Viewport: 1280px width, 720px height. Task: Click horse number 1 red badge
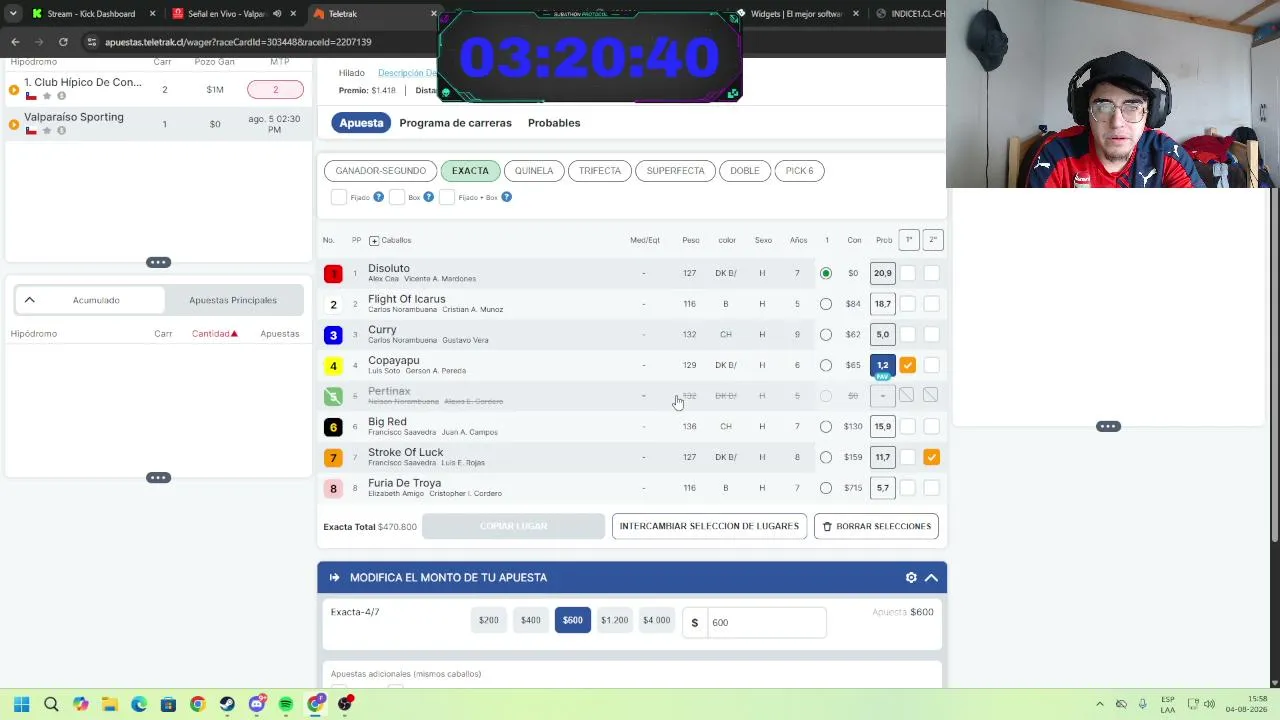[x=333, y=274]
